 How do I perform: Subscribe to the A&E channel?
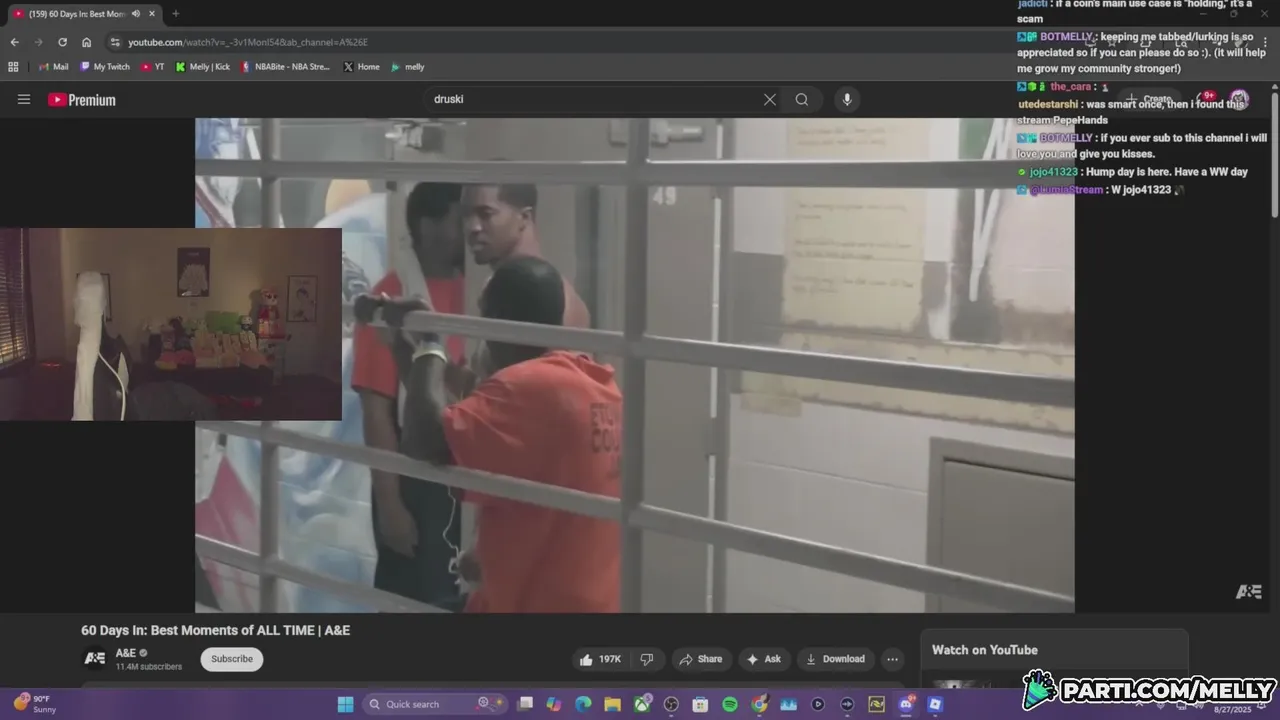tap(232, 659)
